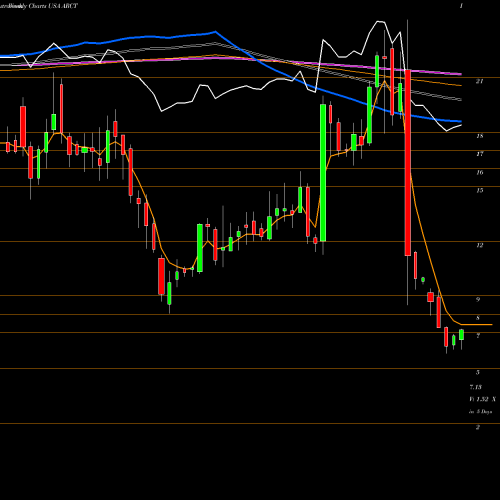This screenshot has width=500, height=500.
Task: Click the price axis label '2'
Action: 478,427
